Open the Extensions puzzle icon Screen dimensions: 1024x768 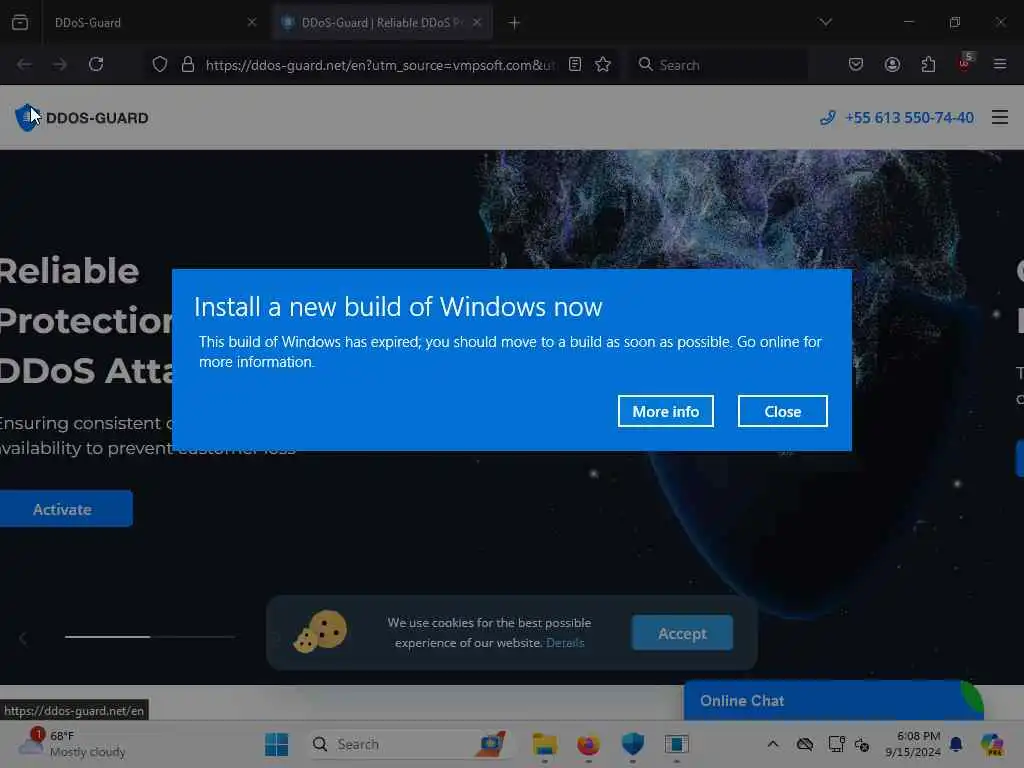pos(928,64)
